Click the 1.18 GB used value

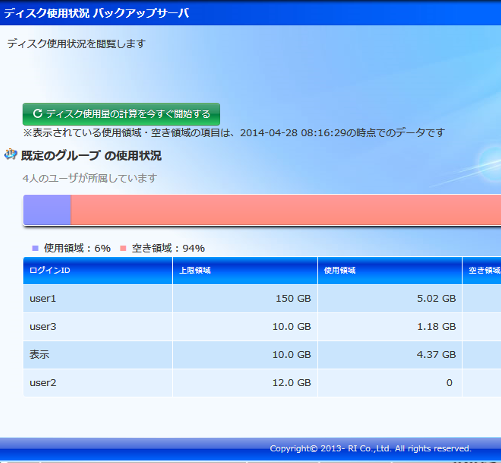[x=436, y=326]
